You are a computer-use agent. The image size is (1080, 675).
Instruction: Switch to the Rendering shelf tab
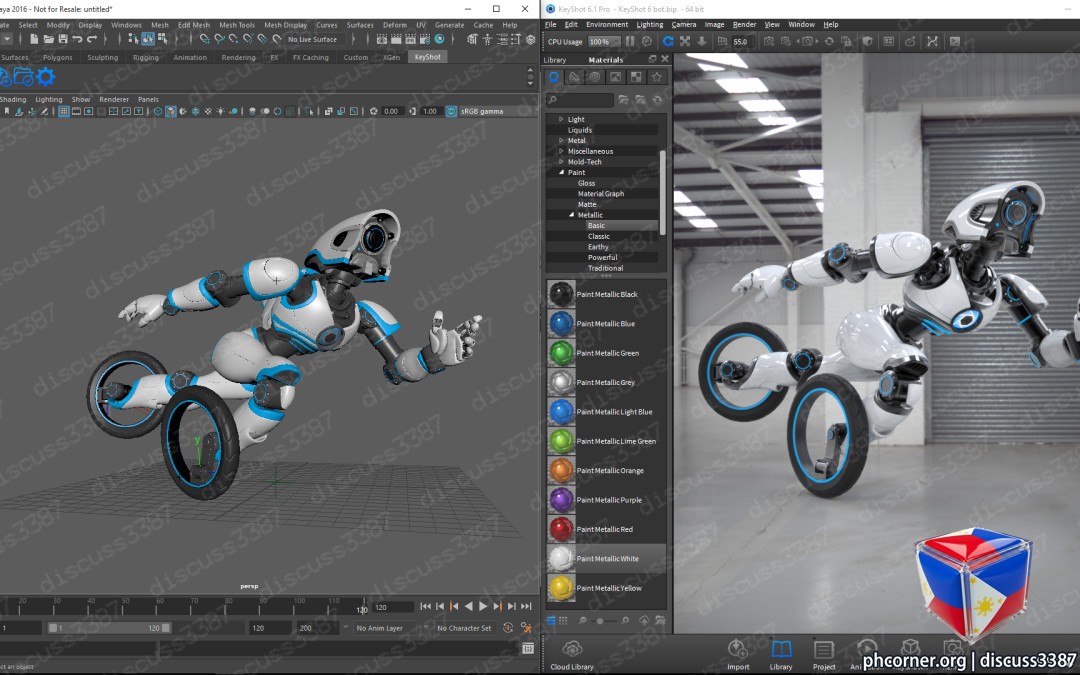coord(238,57)
